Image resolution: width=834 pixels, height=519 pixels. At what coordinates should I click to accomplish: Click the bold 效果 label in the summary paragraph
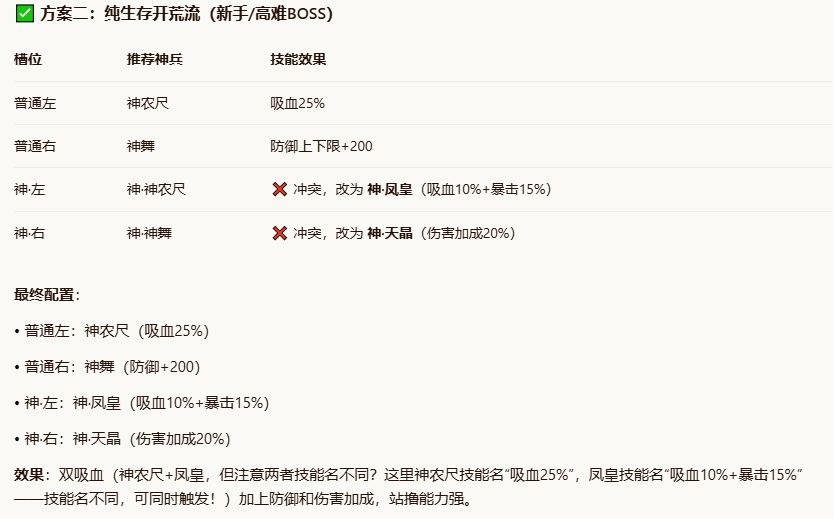[x=29, y=475]
